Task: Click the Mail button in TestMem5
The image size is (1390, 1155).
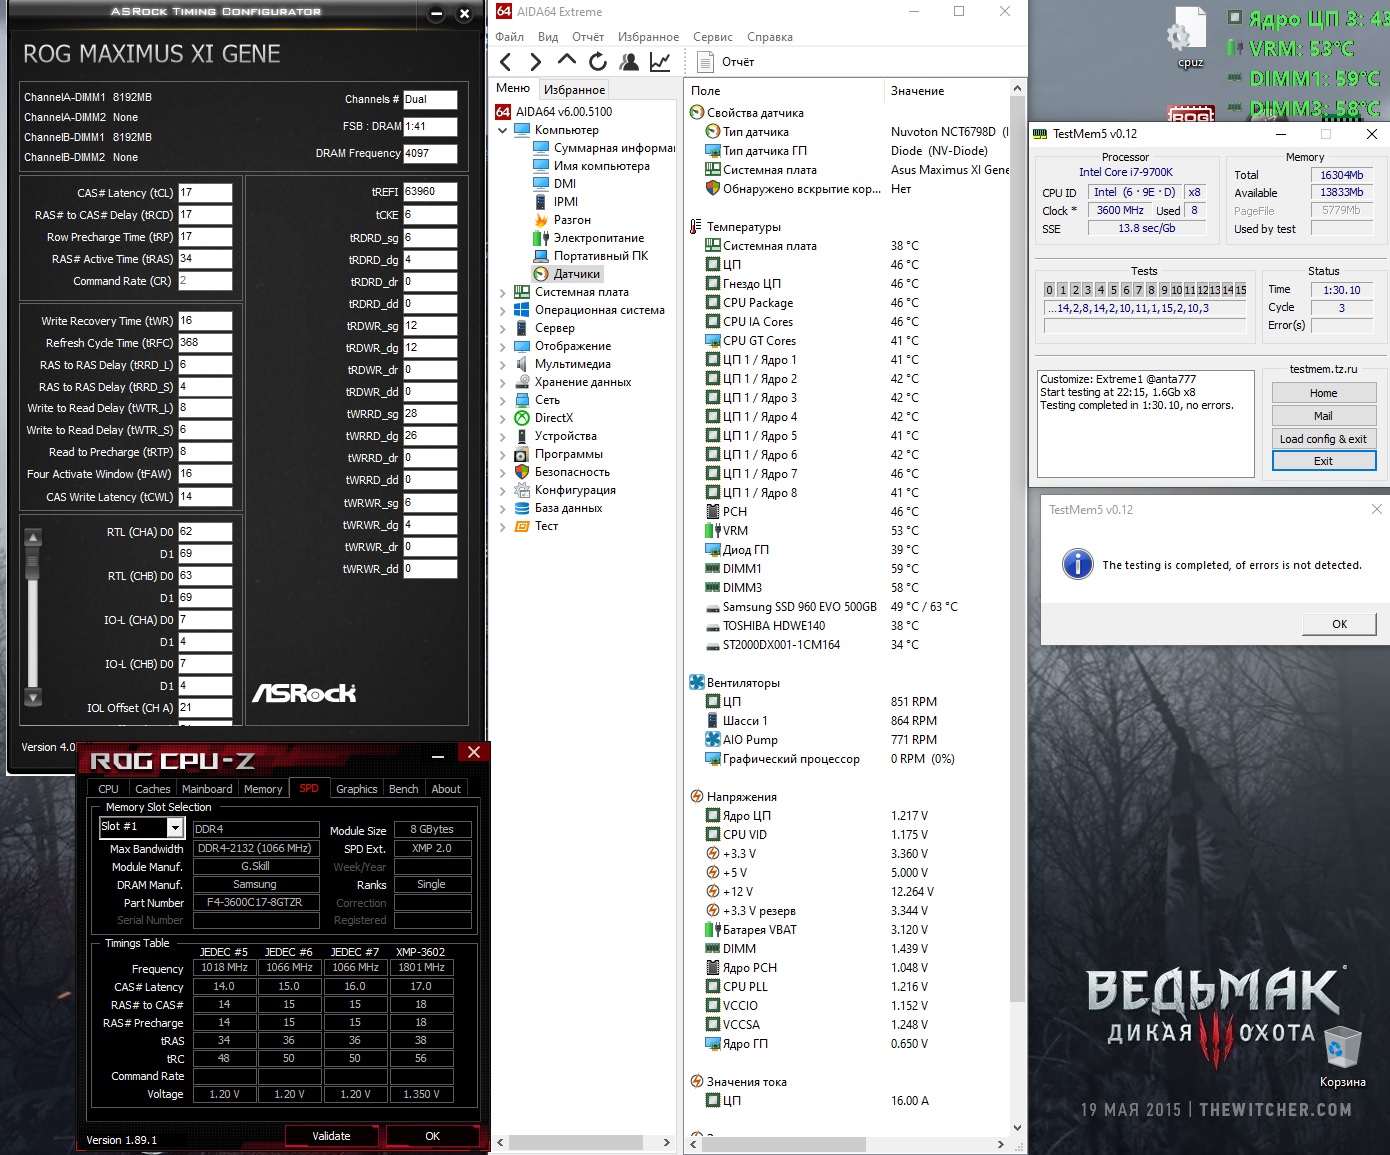Action: (1324, 416)
